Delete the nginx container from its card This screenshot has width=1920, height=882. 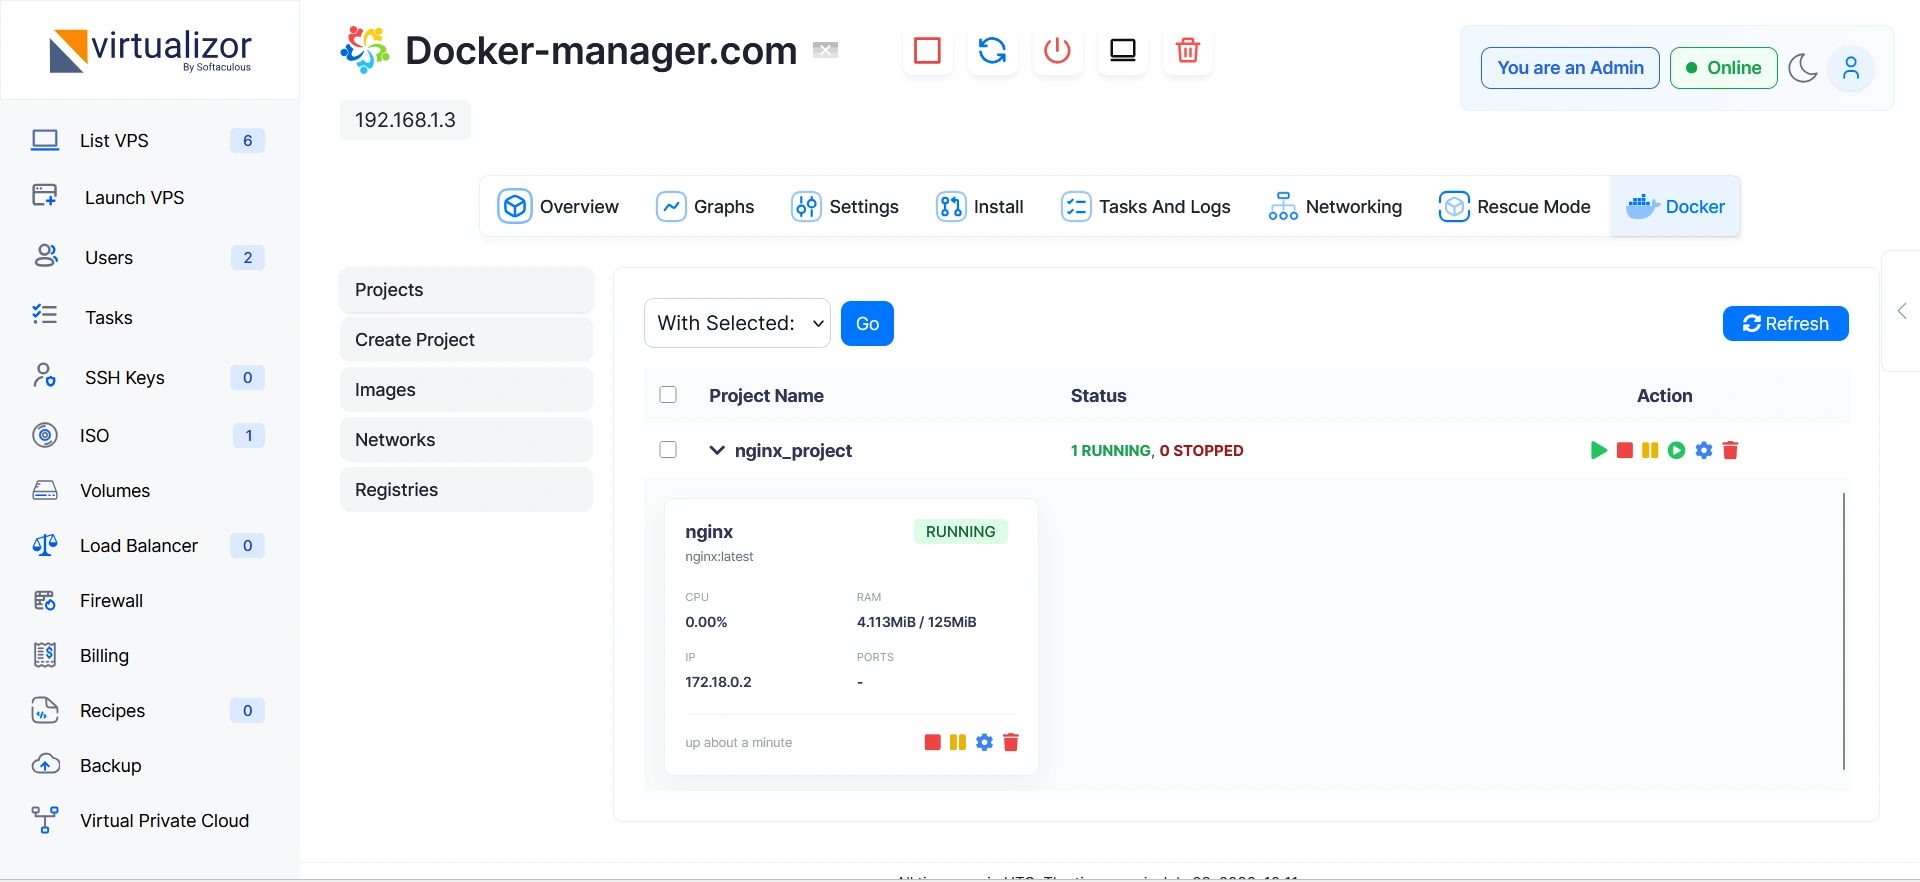(1011, 742)
